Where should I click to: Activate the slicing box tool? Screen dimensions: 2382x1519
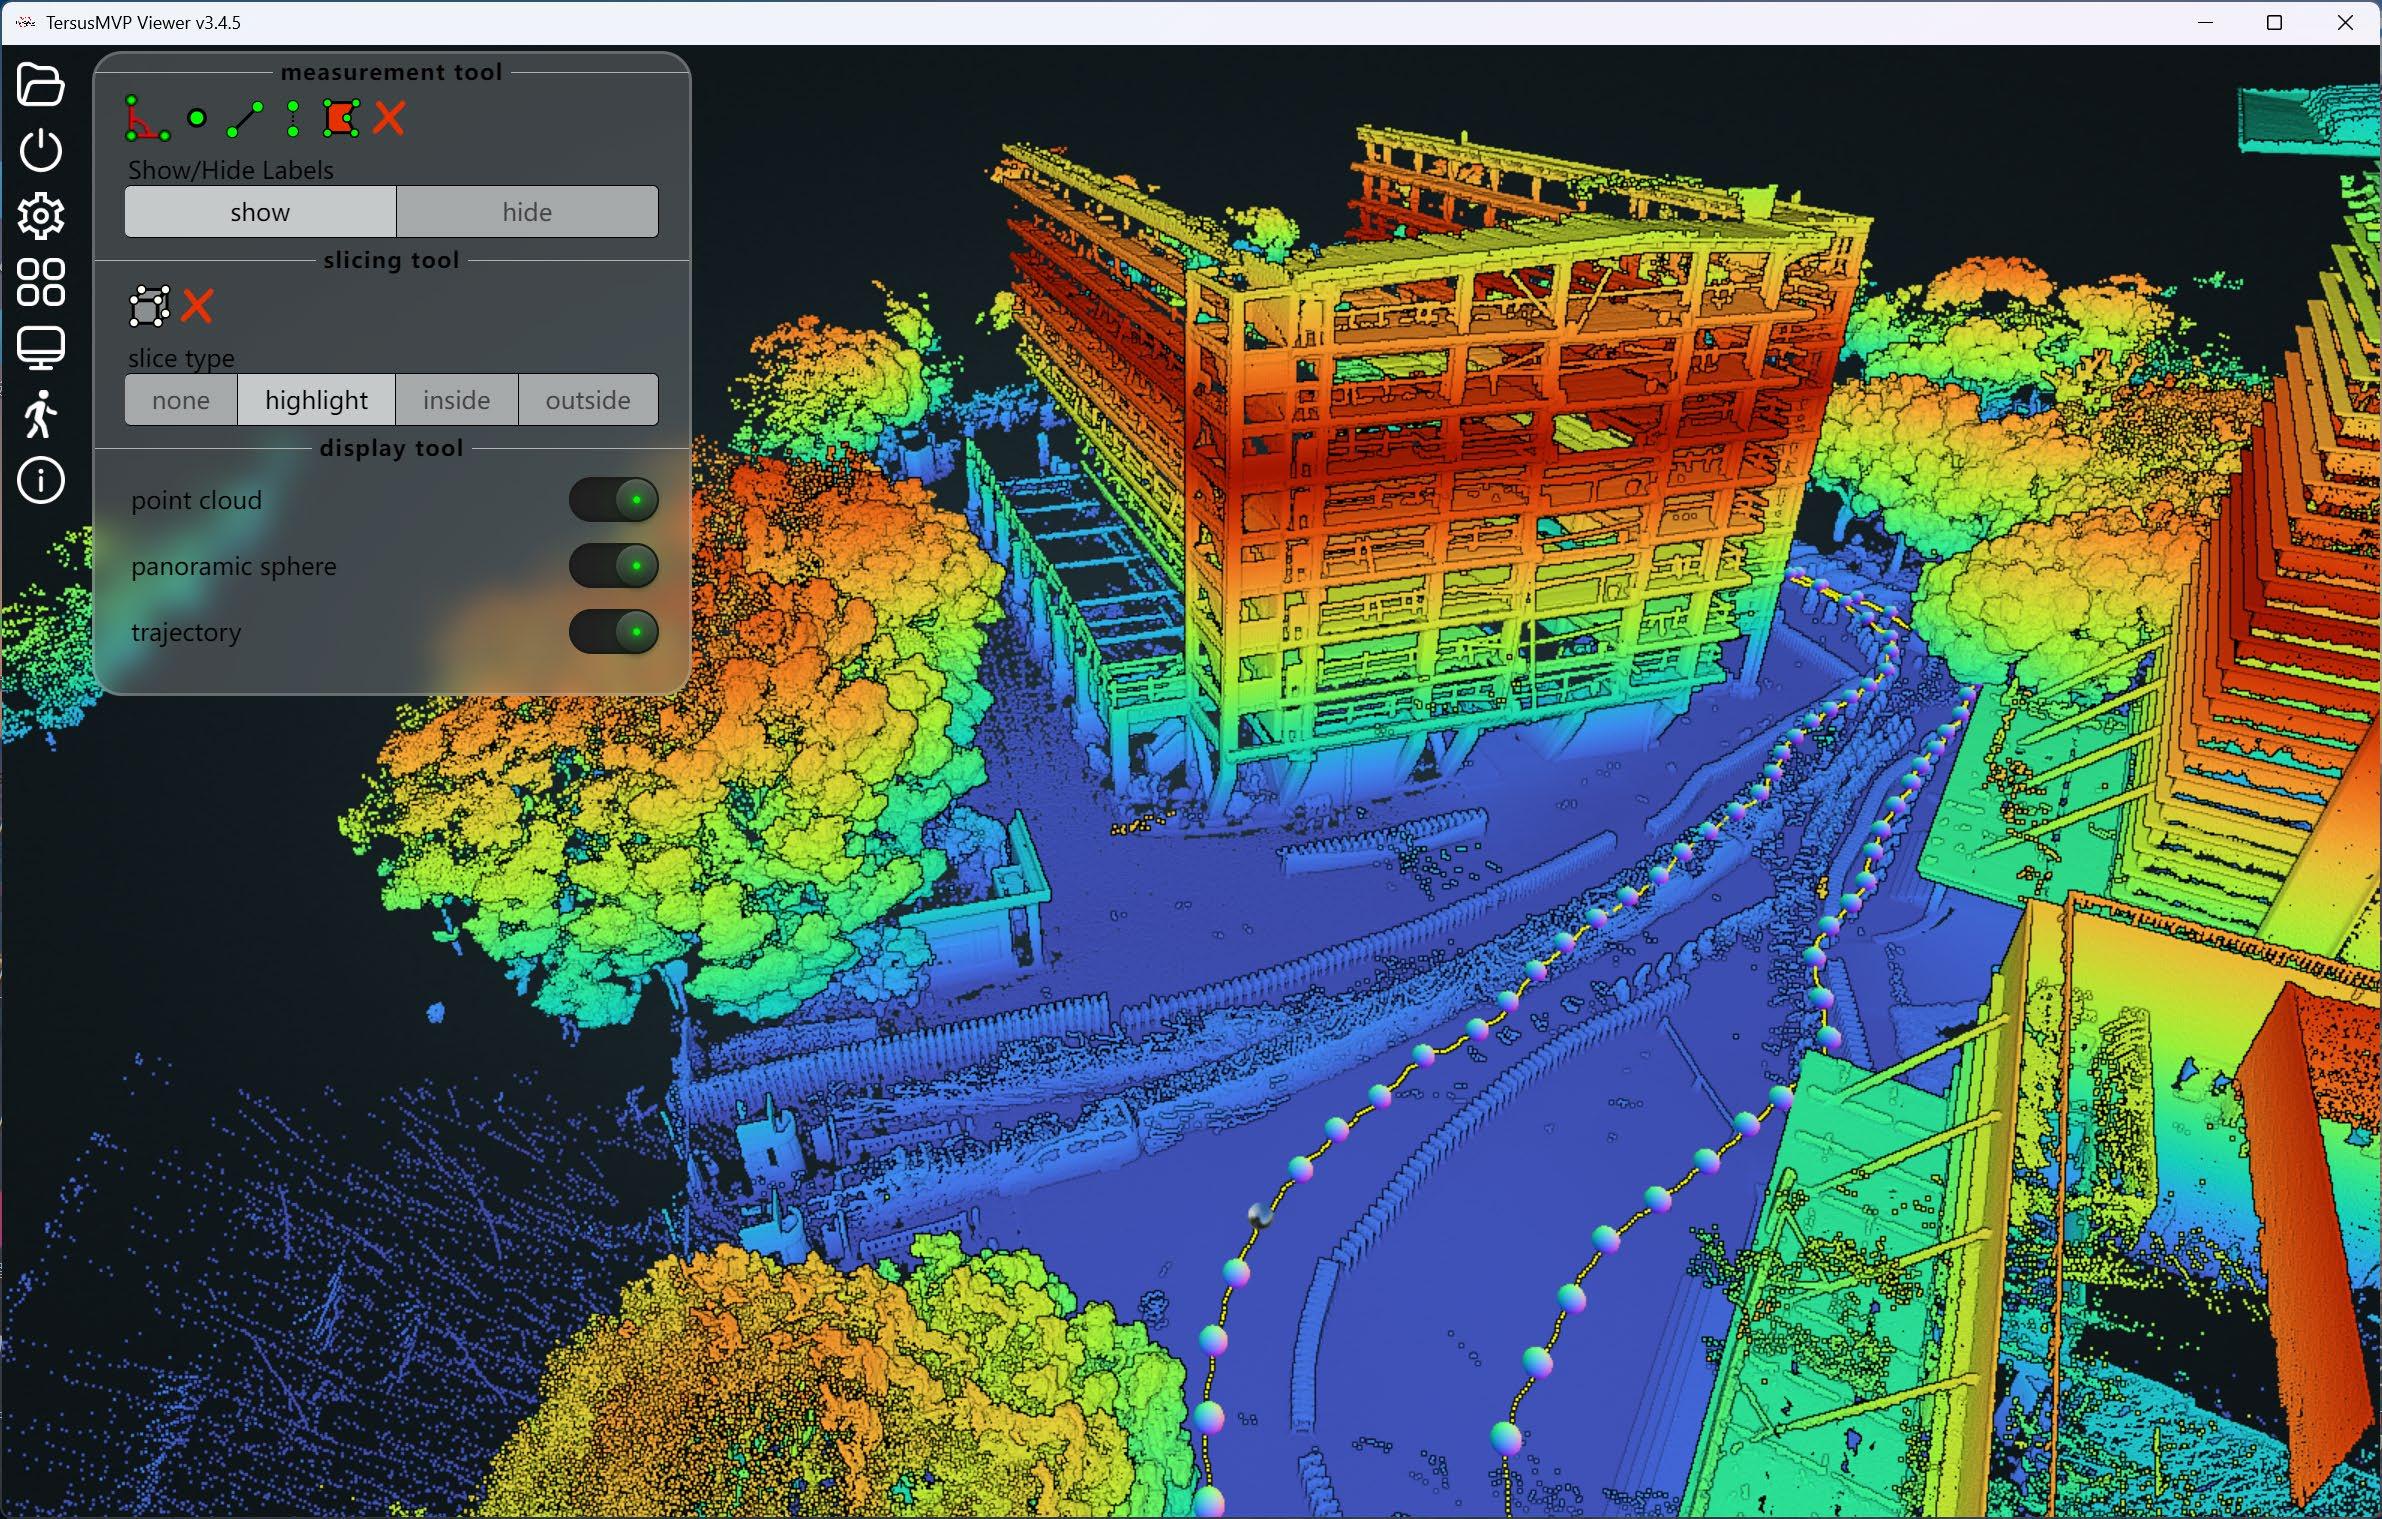[x=149, y=306]
